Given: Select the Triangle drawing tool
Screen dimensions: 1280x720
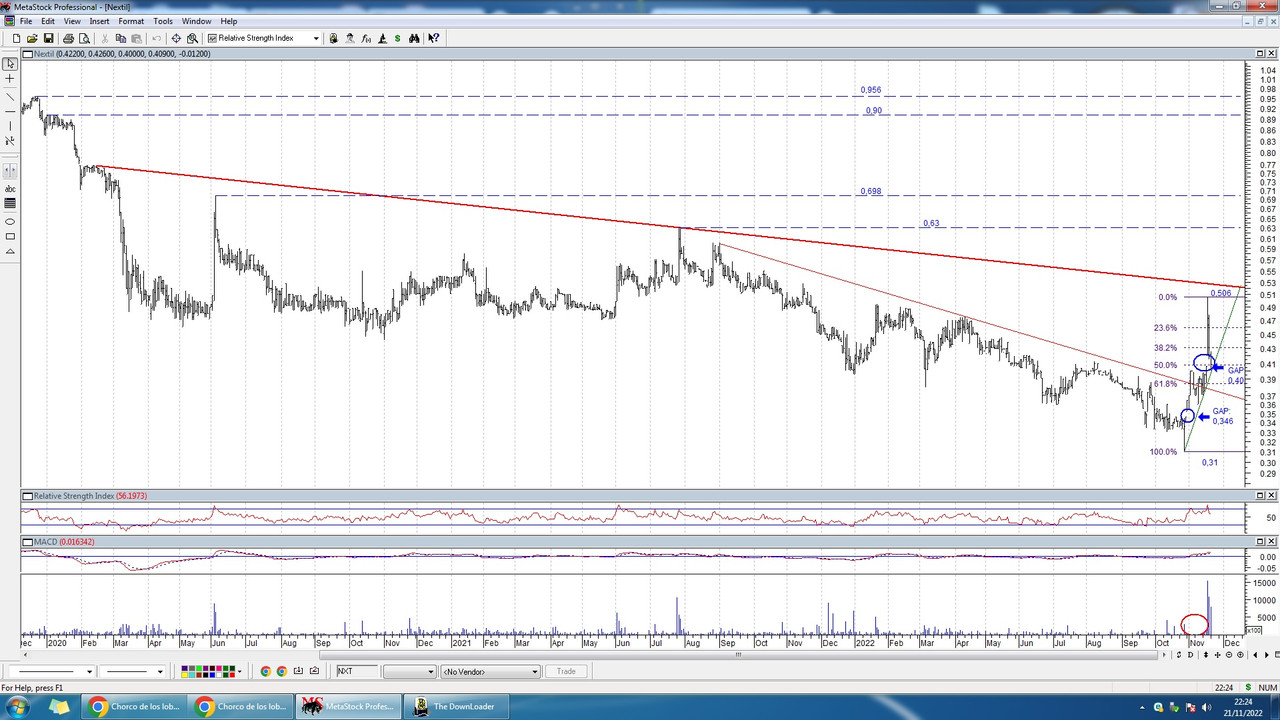Looking at the screenshot, I should click(10, 251).
